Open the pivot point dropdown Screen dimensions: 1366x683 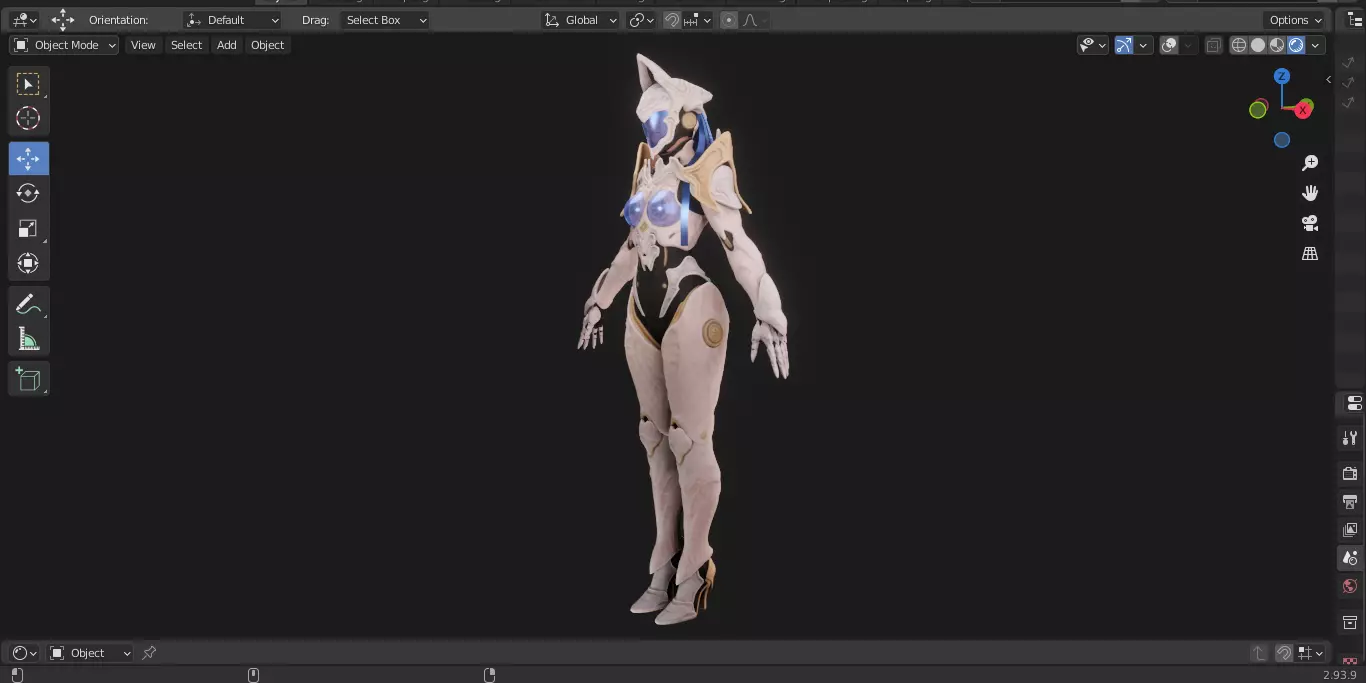point(641,20)
